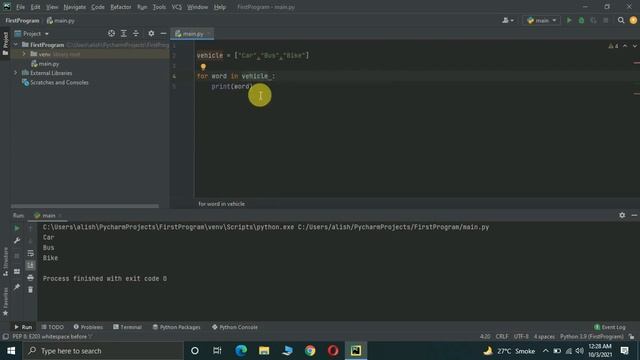Expand External Libraries node
Viewport: 640px width, 360px height.
click(16, 73)
